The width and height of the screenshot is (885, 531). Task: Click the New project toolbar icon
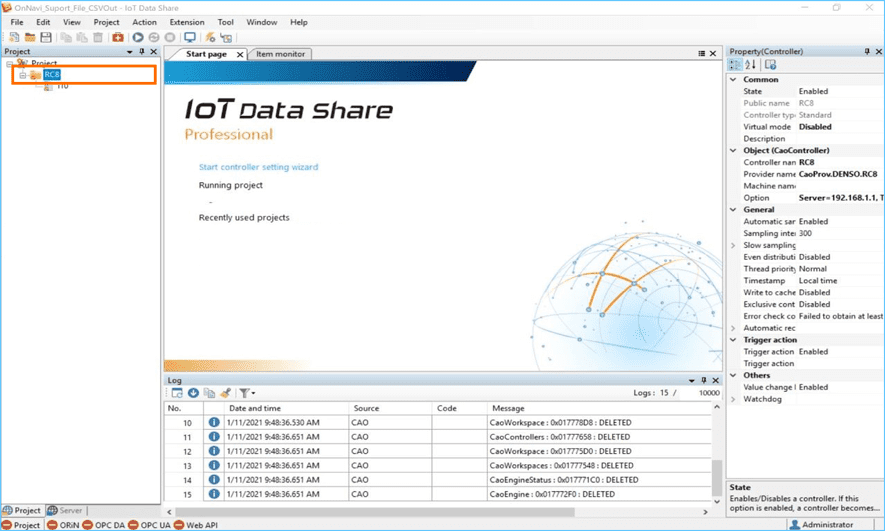(x=14, y=37)
